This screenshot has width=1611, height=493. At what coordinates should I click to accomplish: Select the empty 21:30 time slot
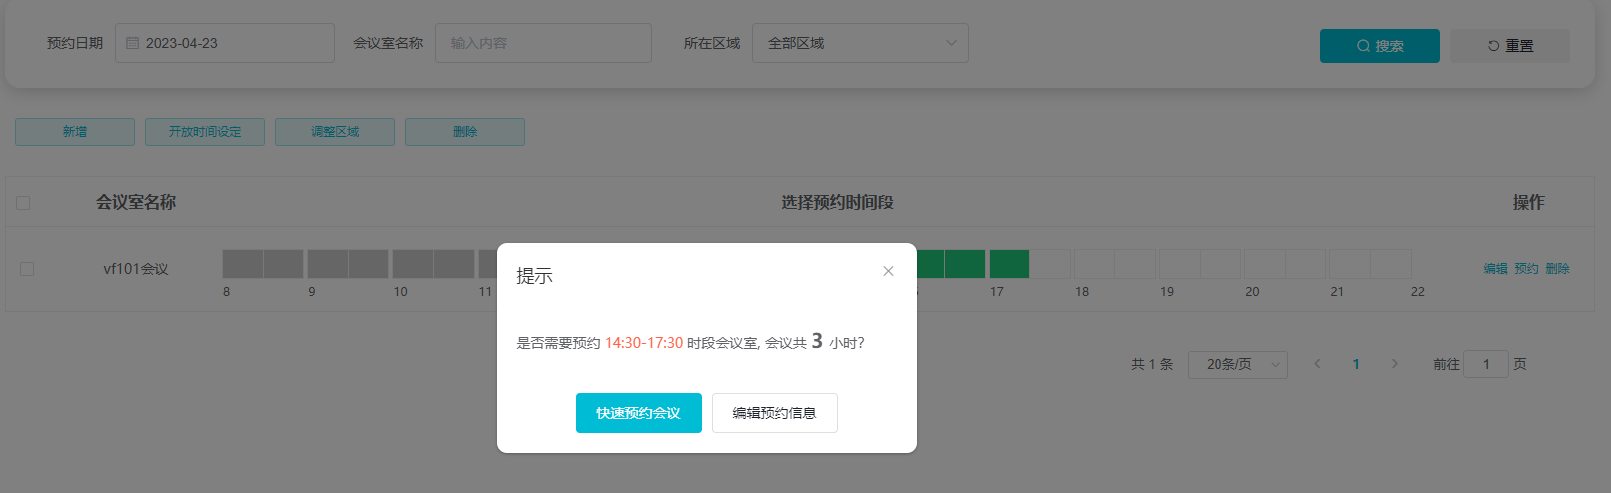(1390, 264)
